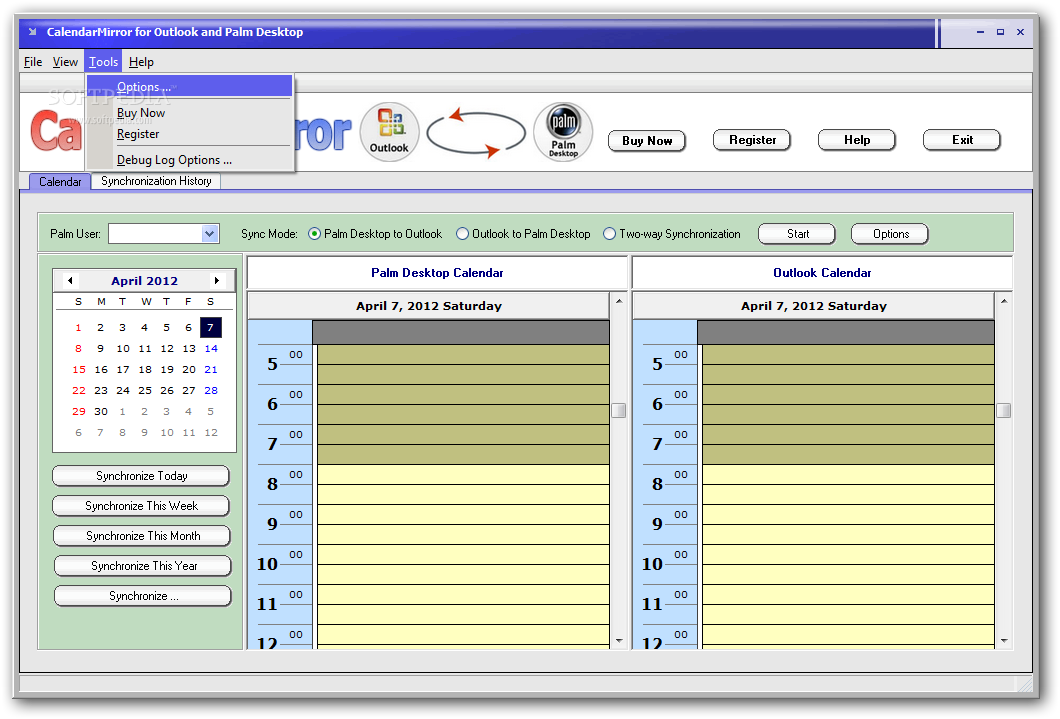This screenshot has width=1060, height=719.
Task: Click the Outlook Calendar heading
Action: tap(822, 273)
